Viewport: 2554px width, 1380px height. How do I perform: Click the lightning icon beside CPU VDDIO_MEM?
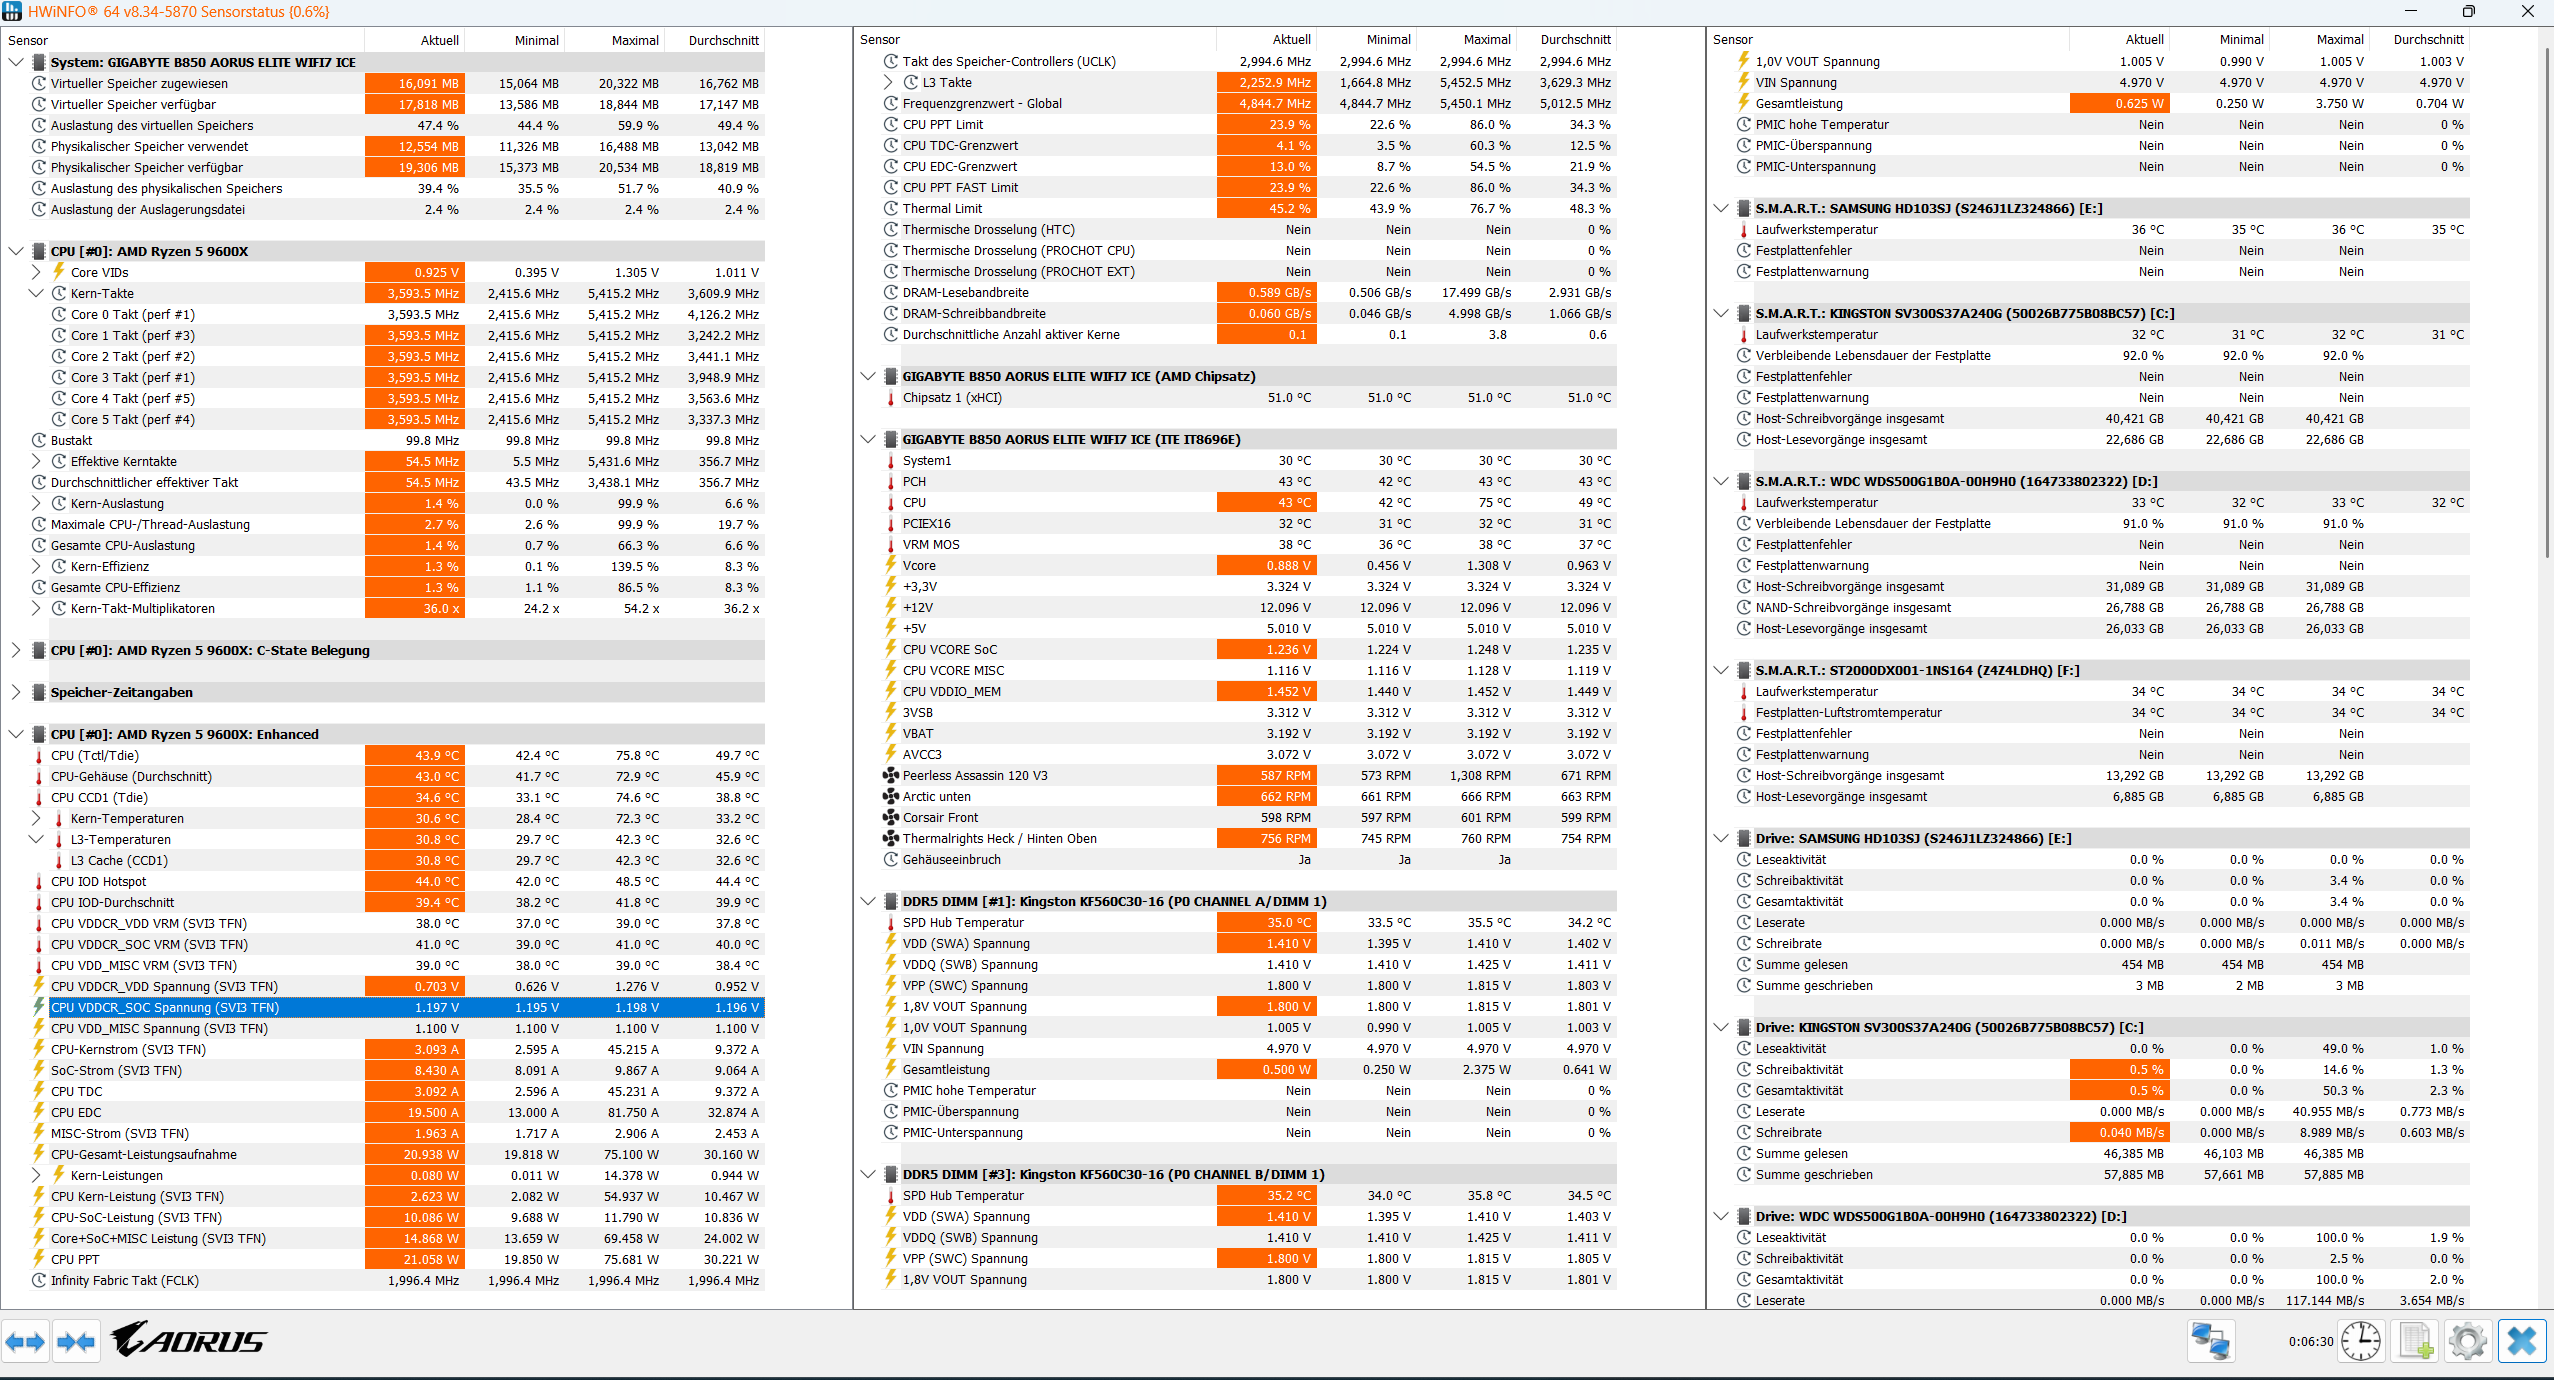coord(890,692)
